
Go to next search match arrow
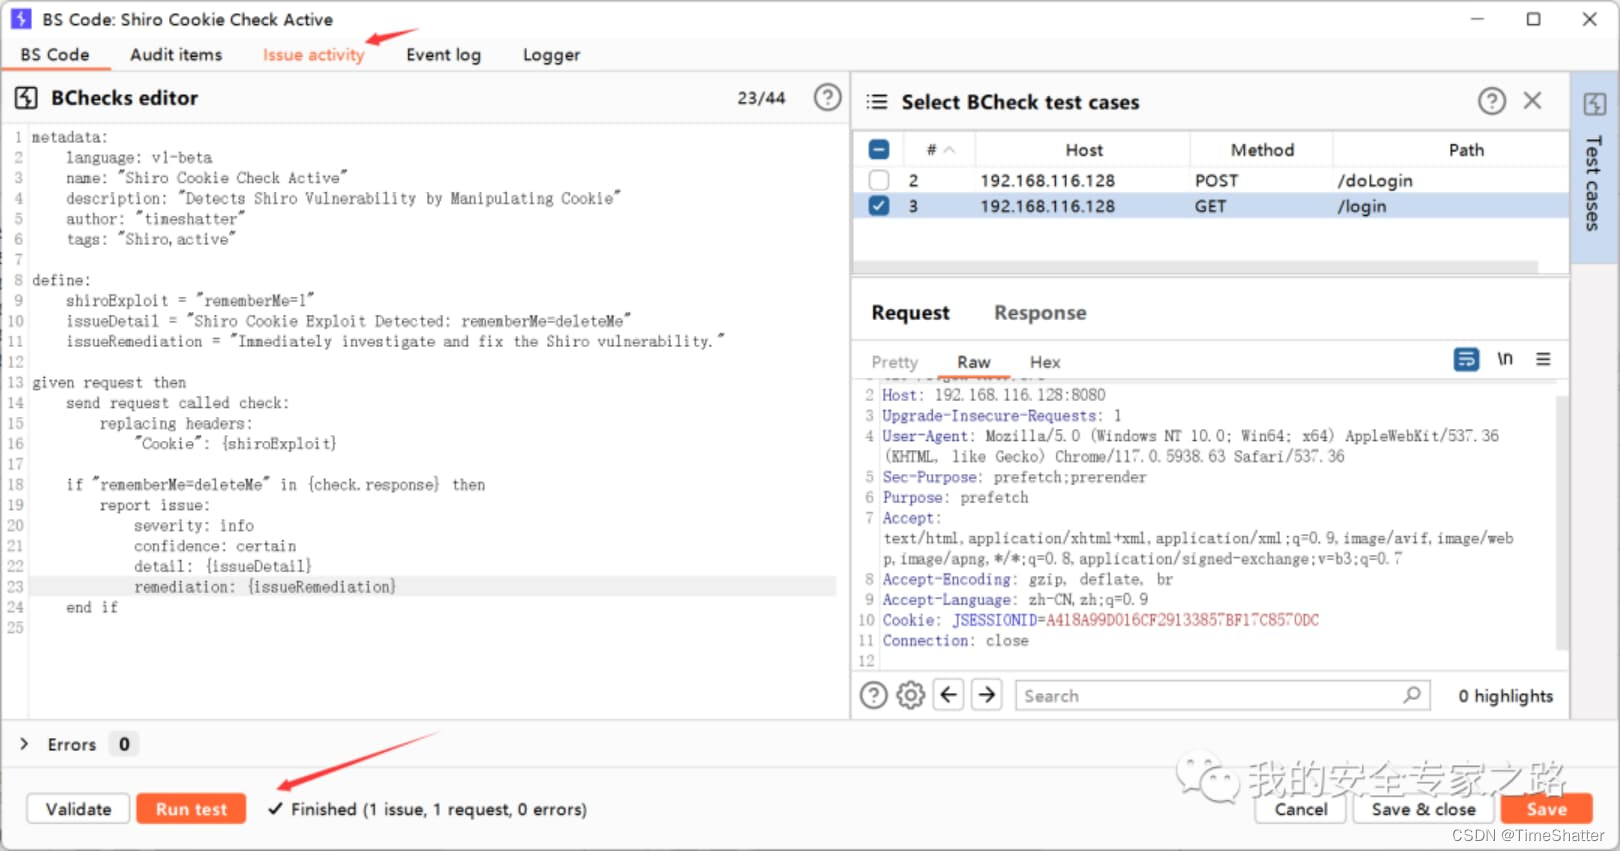click(986, 694)
